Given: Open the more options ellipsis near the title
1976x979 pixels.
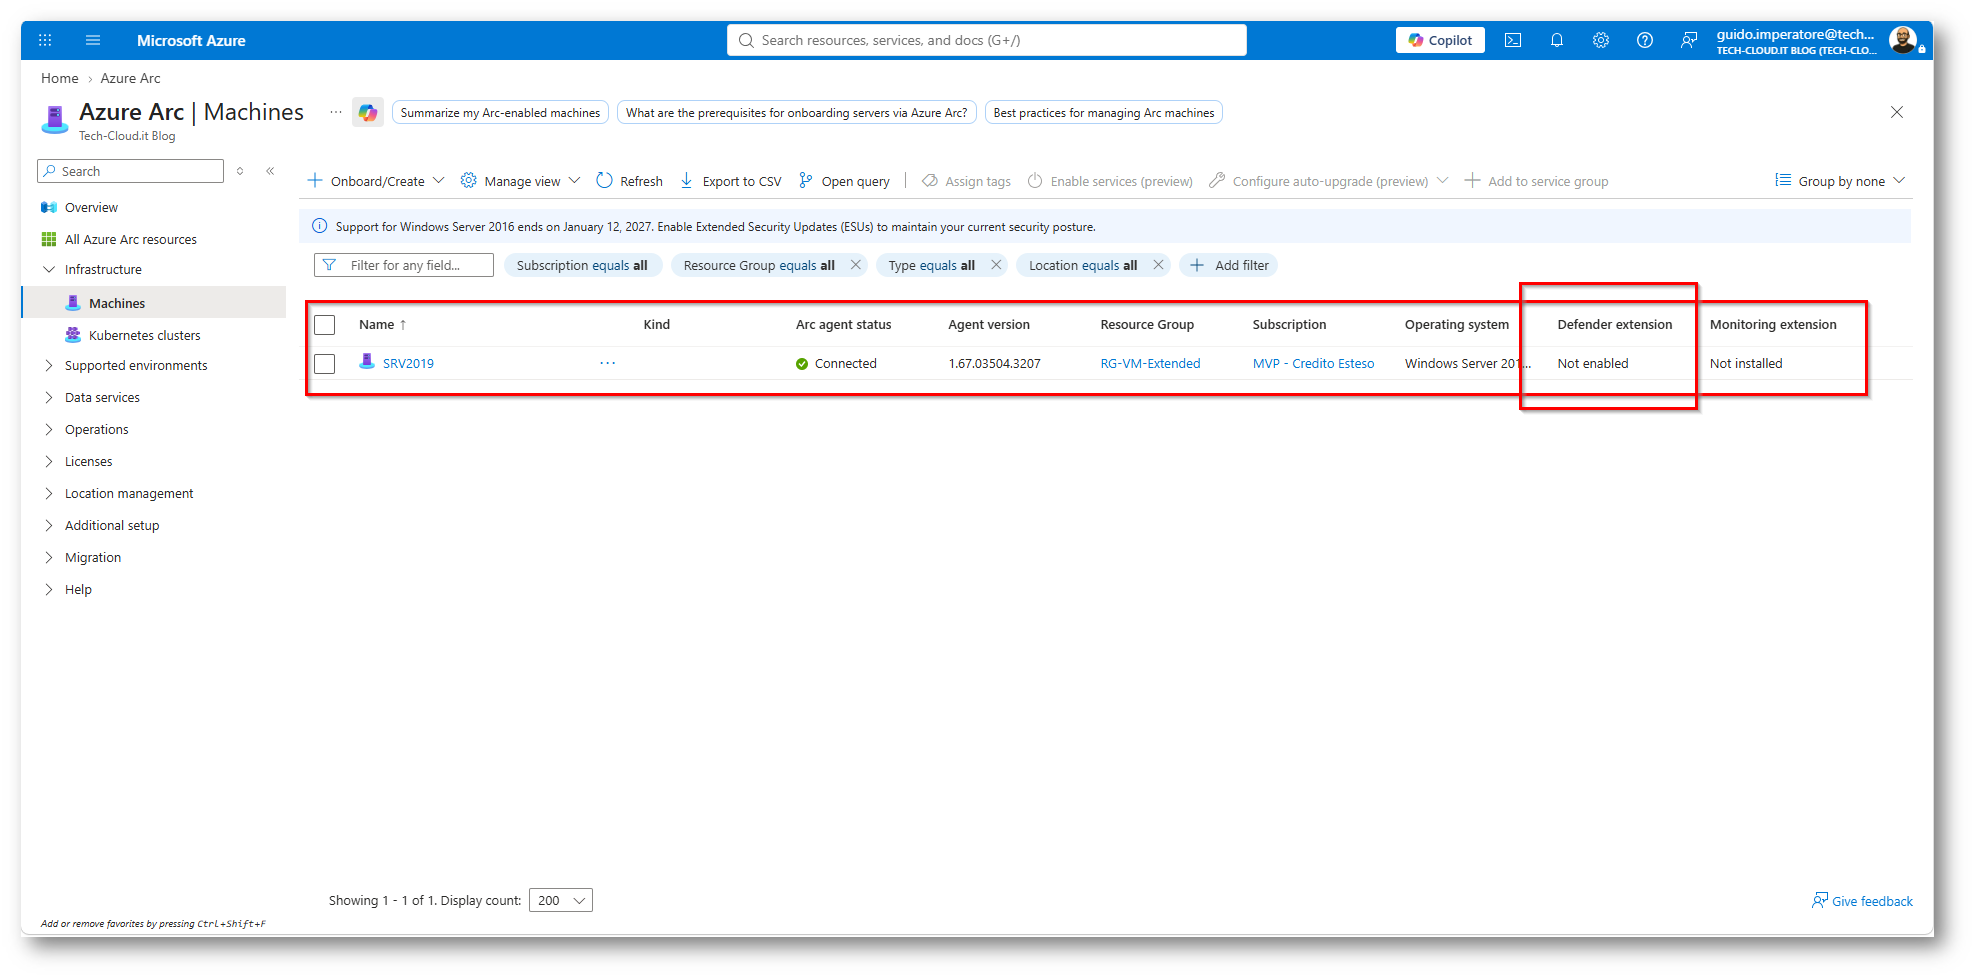Looking at the screenshot, I should [336, 112].
